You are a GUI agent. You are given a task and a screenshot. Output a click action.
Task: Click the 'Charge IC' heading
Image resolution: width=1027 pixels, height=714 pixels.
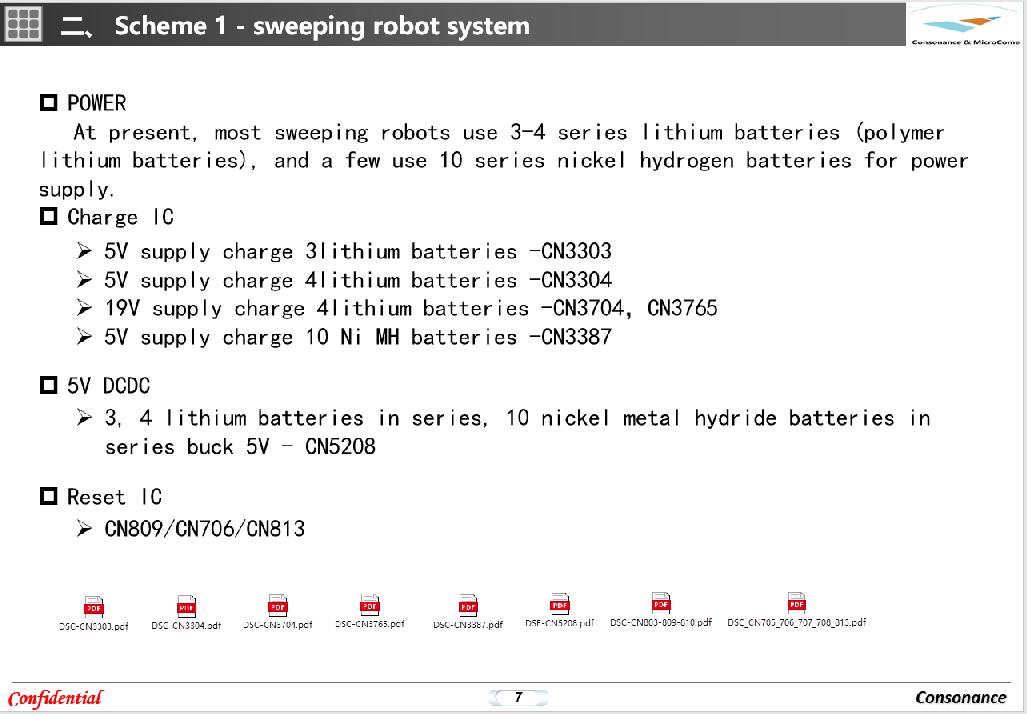click(121, 217)
